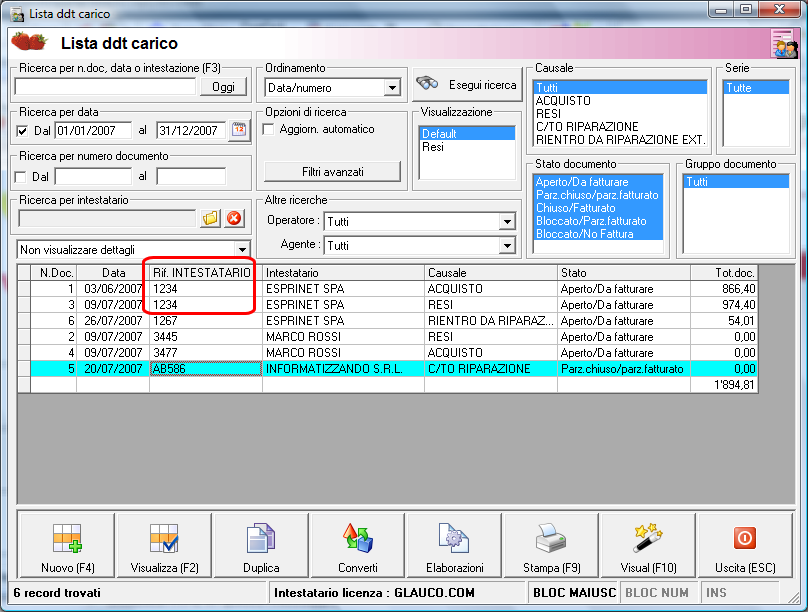
Task: Click the 974,40 total cell
Action: click(x=724, y=304)
